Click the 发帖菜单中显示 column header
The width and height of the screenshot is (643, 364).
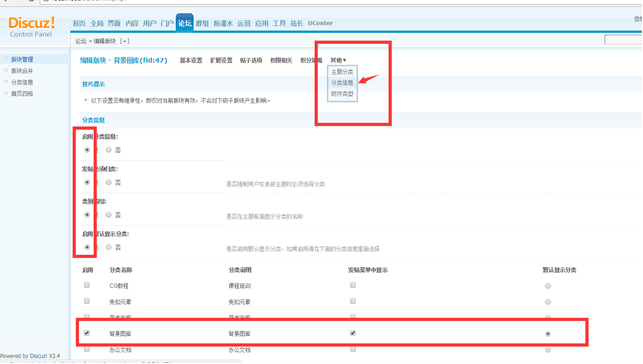click(368, 270)
